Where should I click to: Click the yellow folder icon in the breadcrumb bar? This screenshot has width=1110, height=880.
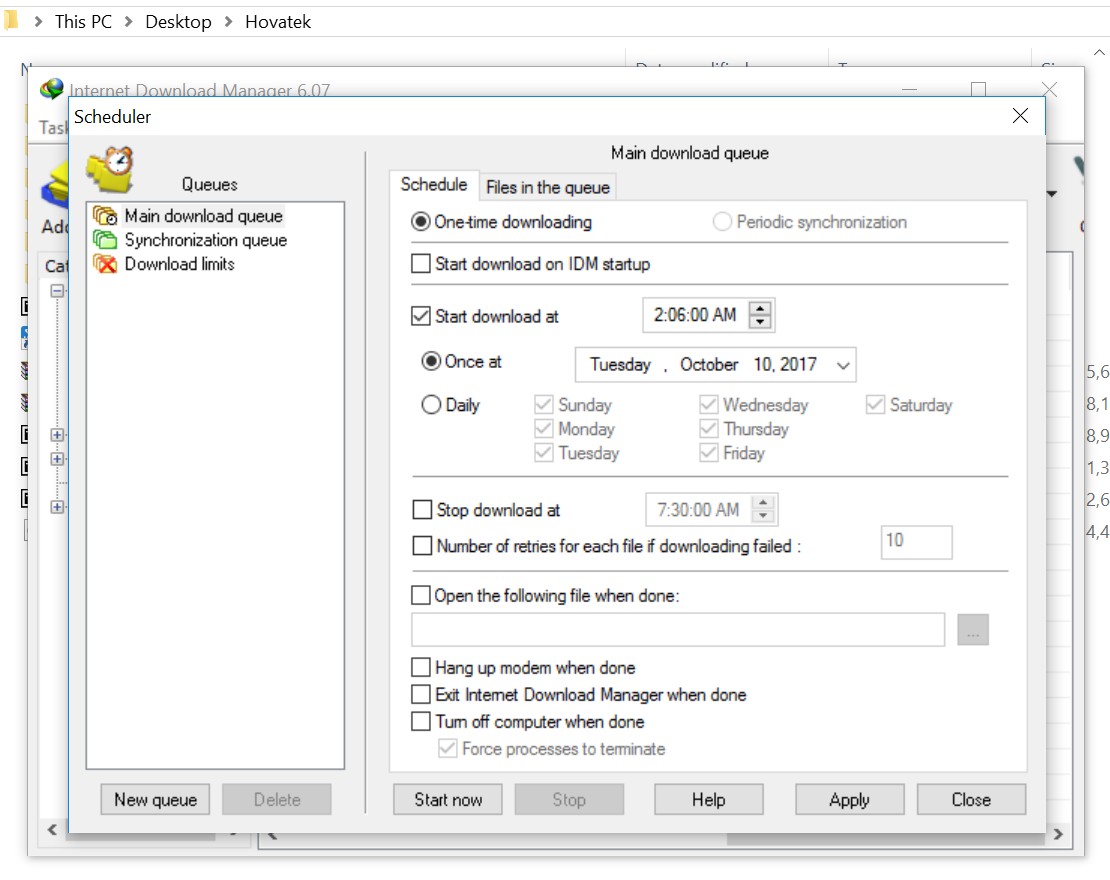pos(11,20)
